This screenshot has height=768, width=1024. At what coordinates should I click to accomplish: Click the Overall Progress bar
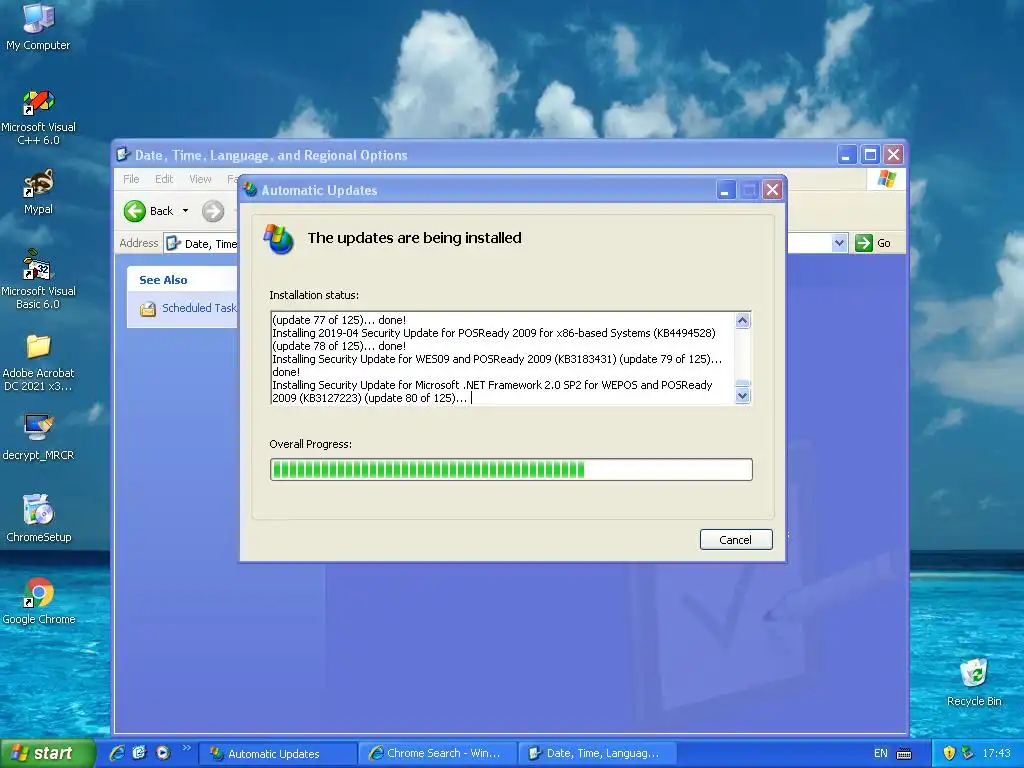511,470
